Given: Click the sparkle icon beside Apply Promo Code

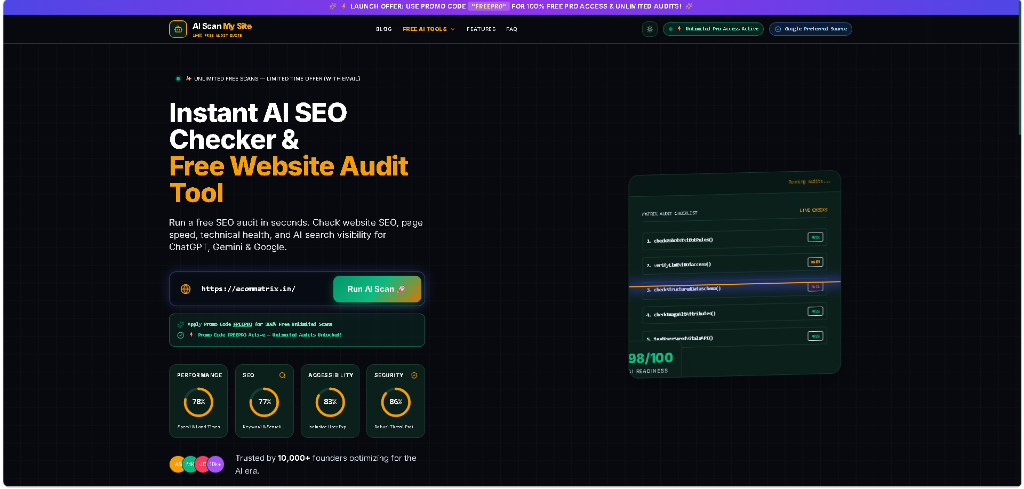Looking at the screenshot, I should [x=181, y=324].
